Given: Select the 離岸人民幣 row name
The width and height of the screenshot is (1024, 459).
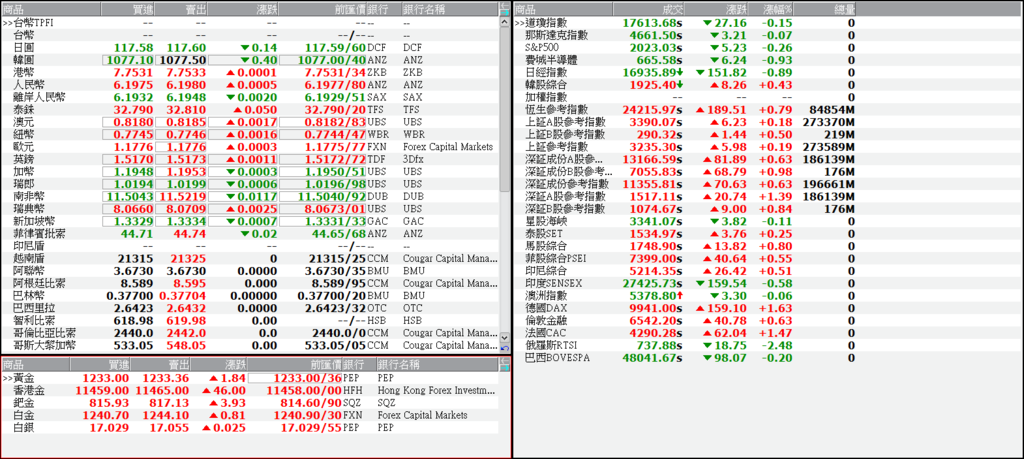Looking at the screenshot, I should tap(39, 97).
